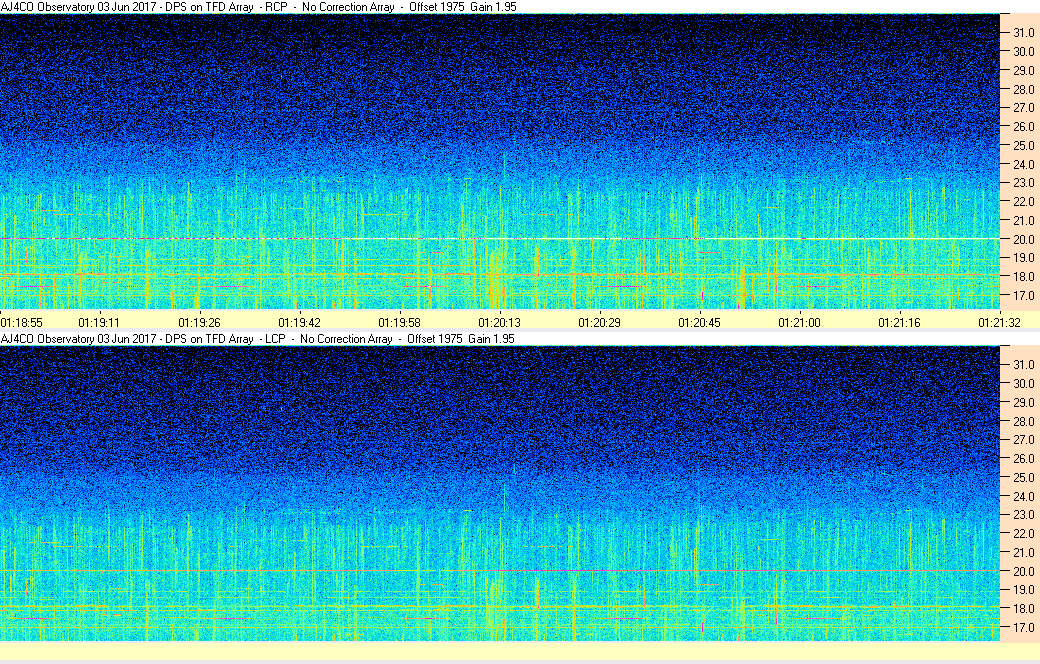Pick the 01:19:42 time axis label
This screenshot has height=664, width=1040.
click(x=299, y=322)
